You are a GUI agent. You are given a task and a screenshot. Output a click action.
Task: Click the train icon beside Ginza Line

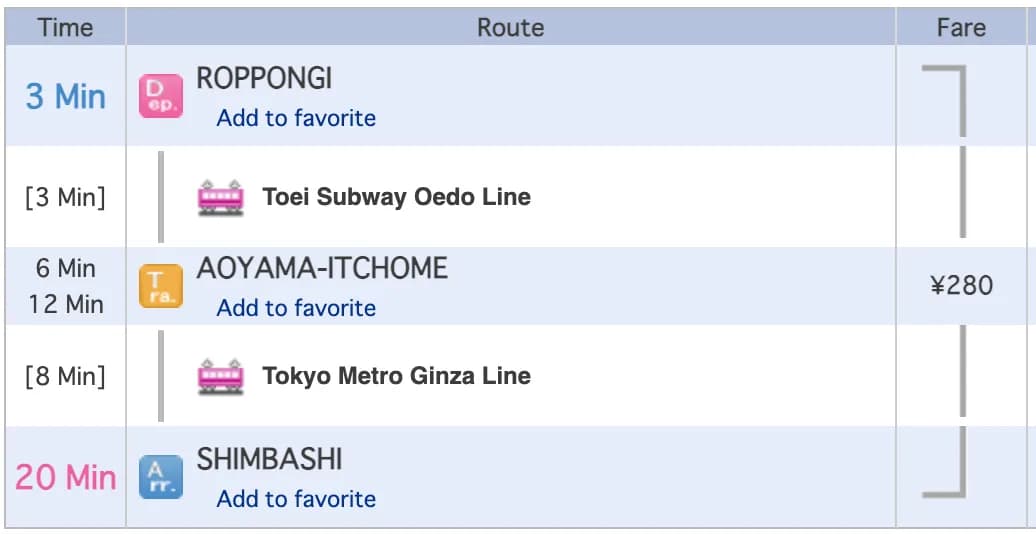tap(221, 376)
